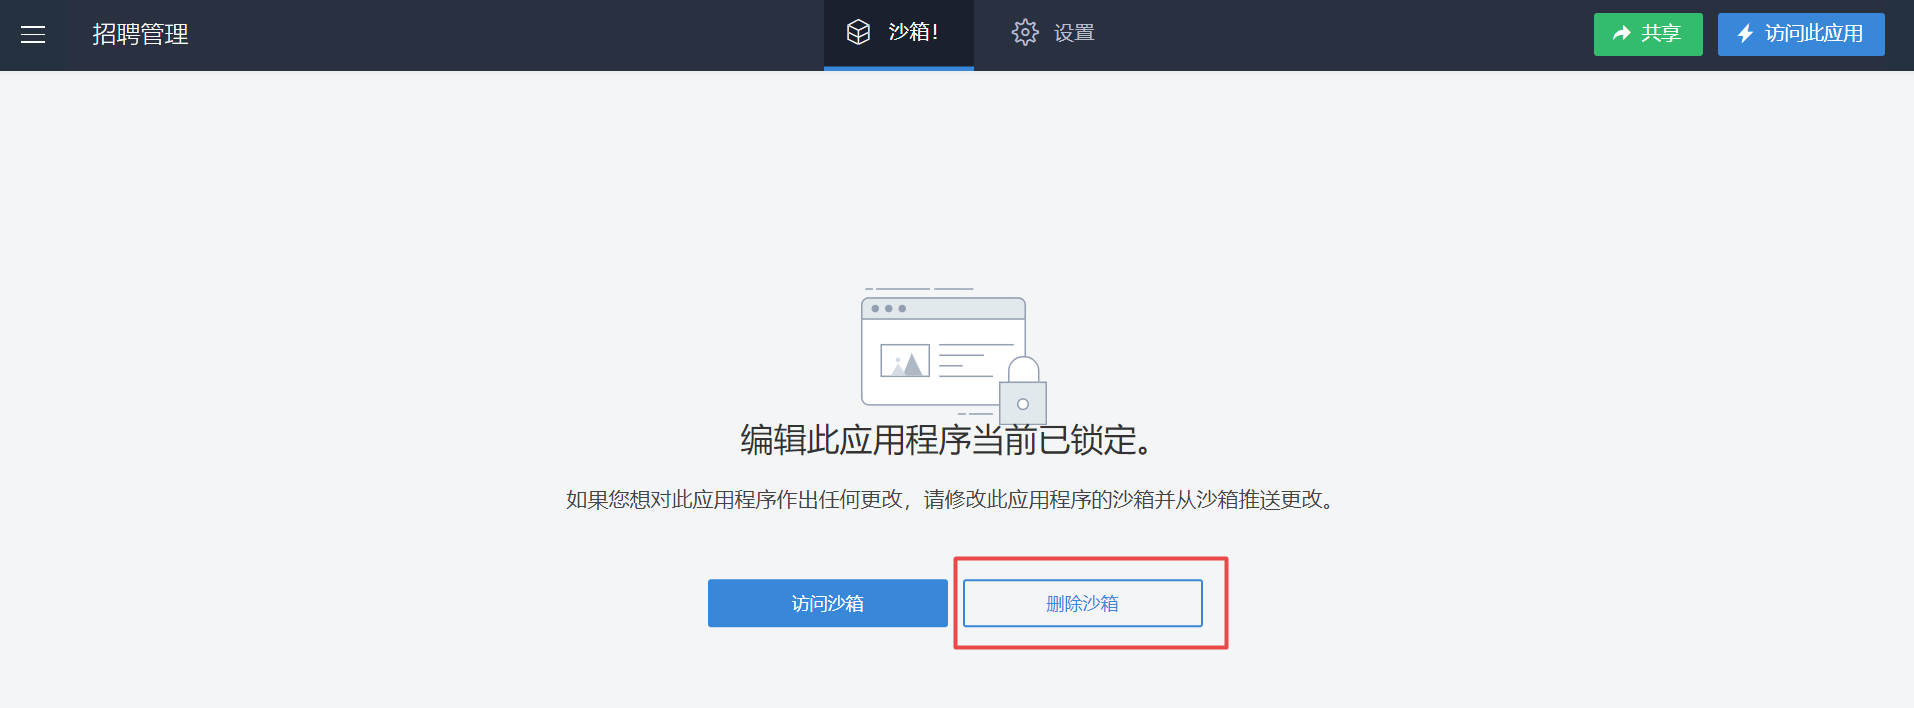The height and width of the screenshot is (708, 1914).
Task: Click the image placeholder in illustration
Action: tap(905, 360)
